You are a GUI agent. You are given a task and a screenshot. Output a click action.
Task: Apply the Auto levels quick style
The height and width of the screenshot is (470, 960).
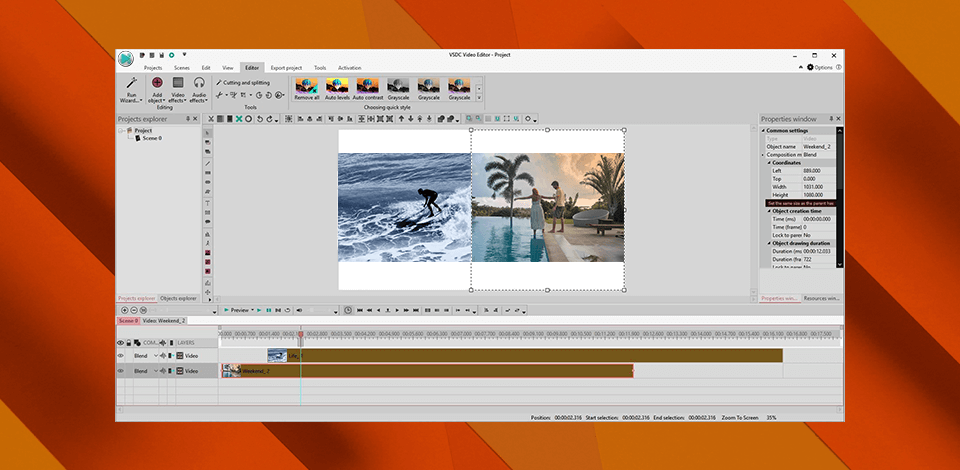[x=338, y=86]
